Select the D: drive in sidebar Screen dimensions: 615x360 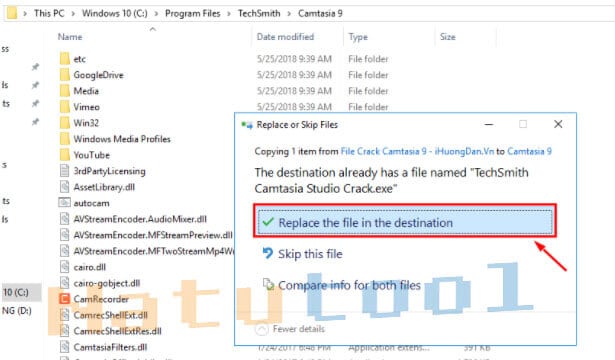coord(16,311)
